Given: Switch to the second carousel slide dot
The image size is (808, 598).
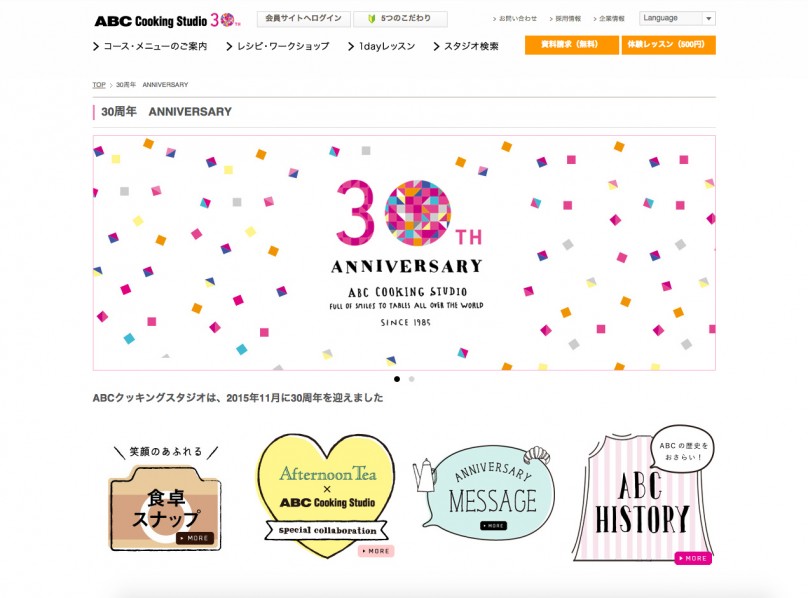Looking at the screenshot, I should pos(411,379).
